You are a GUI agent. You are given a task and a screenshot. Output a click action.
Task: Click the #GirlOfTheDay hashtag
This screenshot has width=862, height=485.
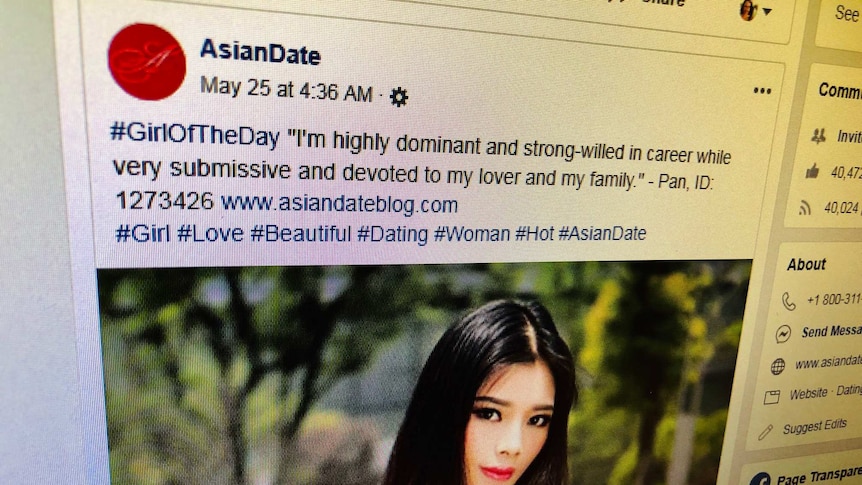pos(195,134)
